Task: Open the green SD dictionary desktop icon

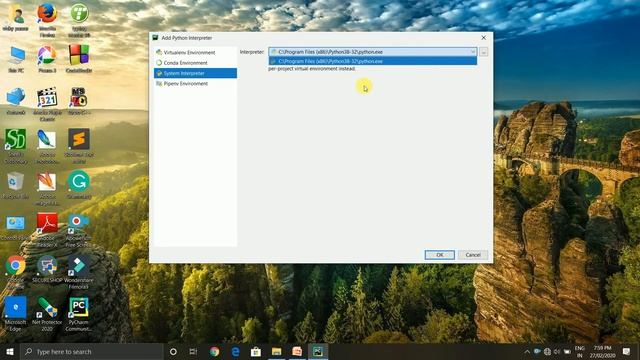Action: [16, 146]
